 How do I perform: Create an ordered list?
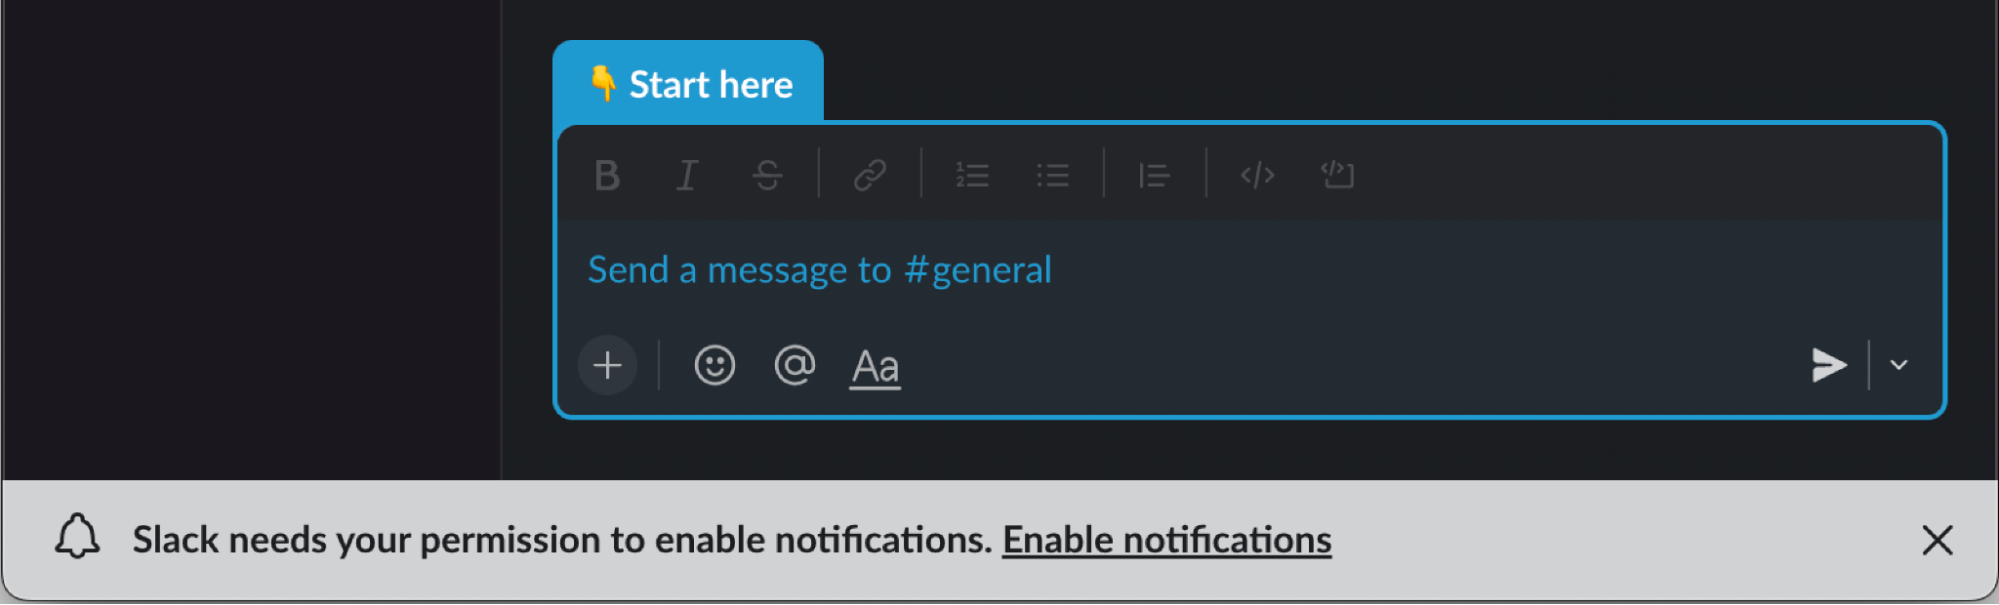972,175
